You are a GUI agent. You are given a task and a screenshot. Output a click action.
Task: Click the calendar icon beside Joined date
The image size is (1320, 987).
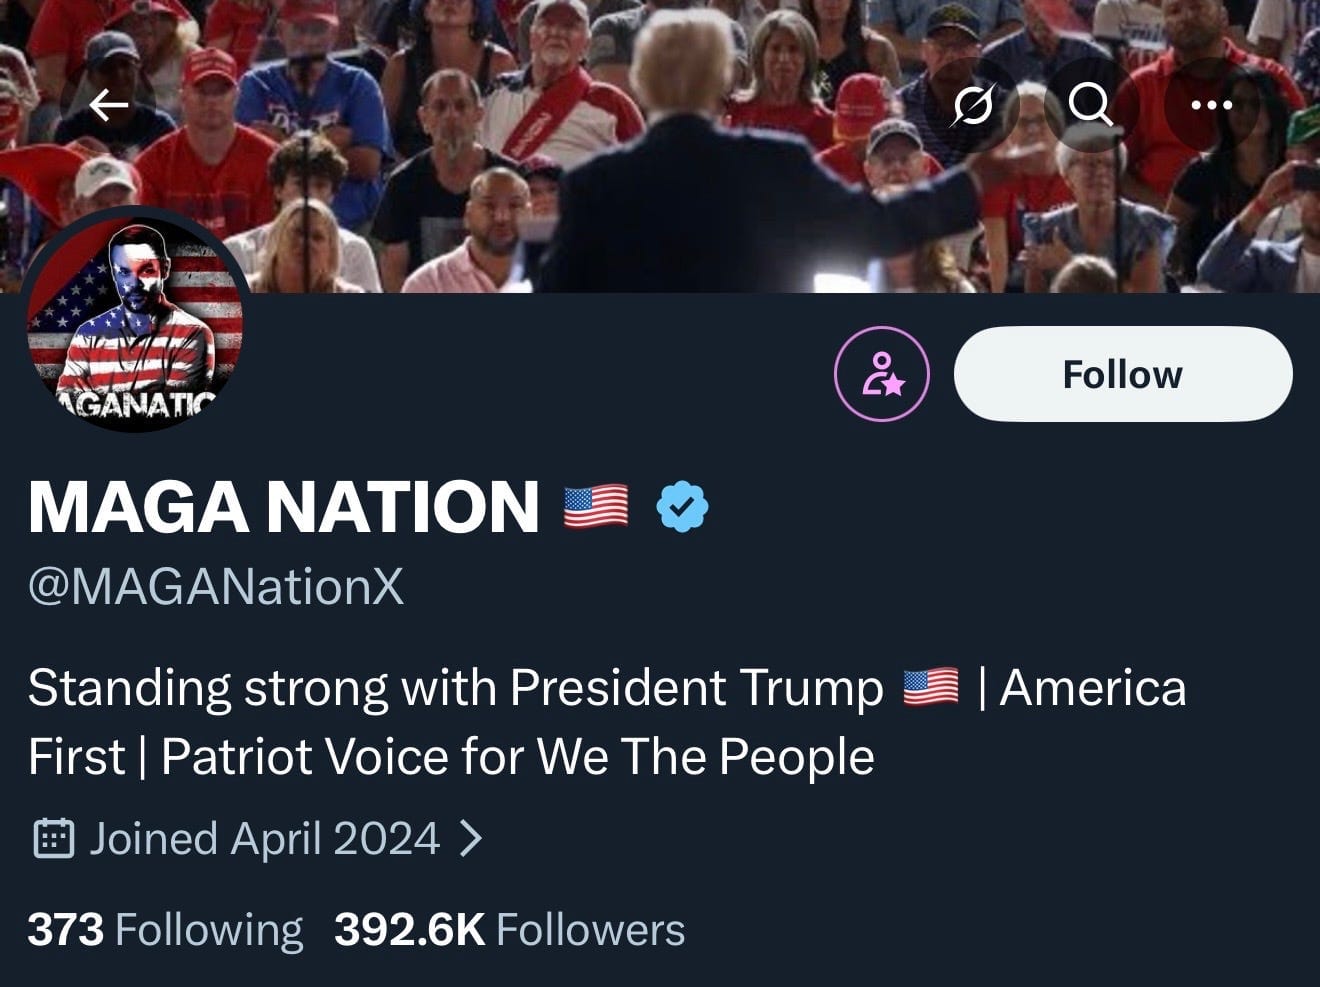[54, 838]
